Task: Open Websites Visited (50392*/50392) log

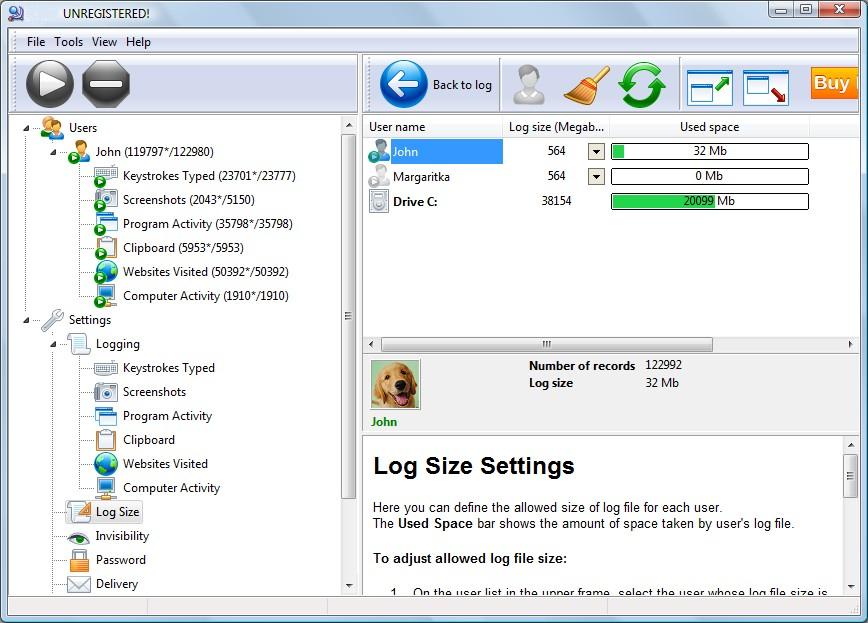Action: coord(206,272)
